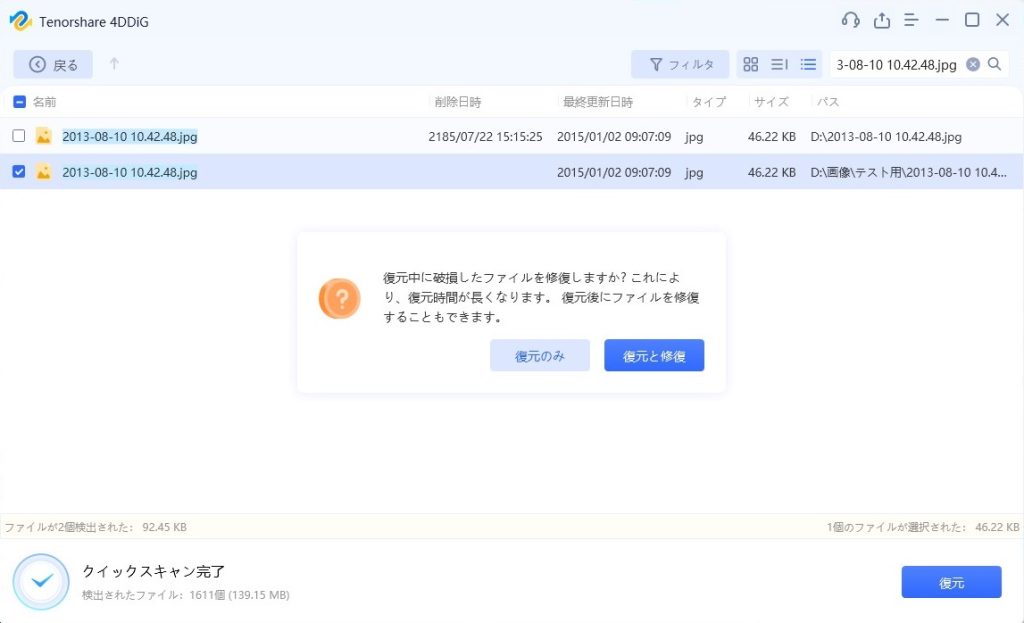
Task: Click the share/export icon in title bar
Action: [x=881, y=20]
